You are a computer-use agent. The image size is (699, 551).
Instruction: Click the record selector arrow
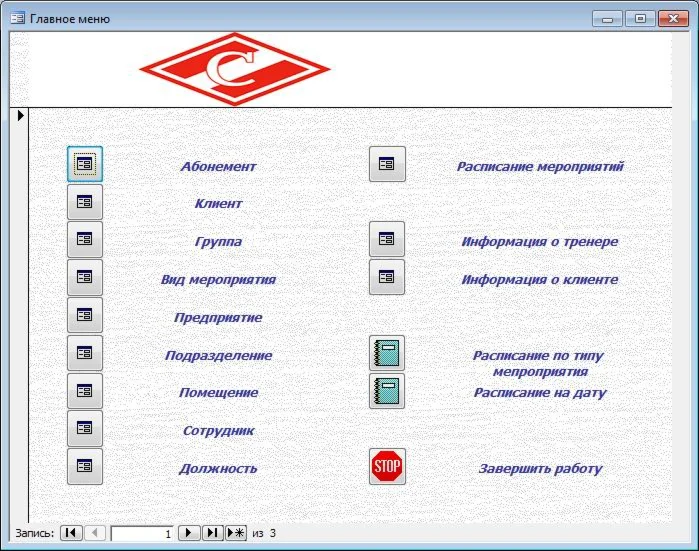20,115
